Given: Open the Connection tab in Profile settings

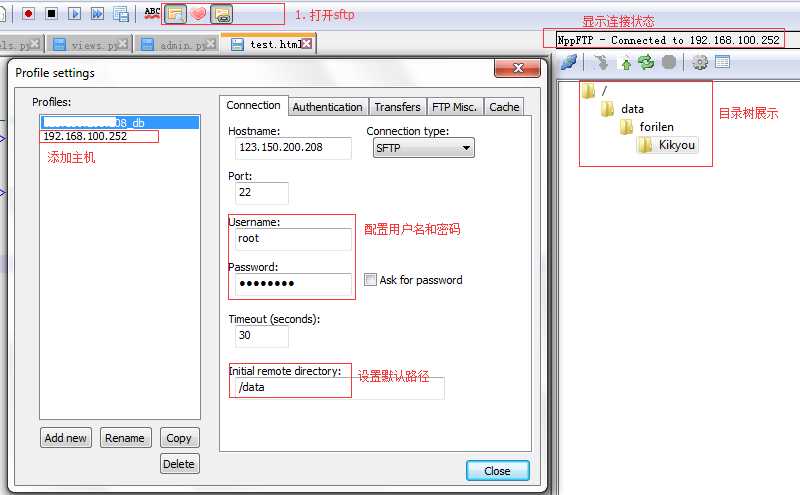Looking at the screenshot, I should pyautogui.click(x=254, y=105).
